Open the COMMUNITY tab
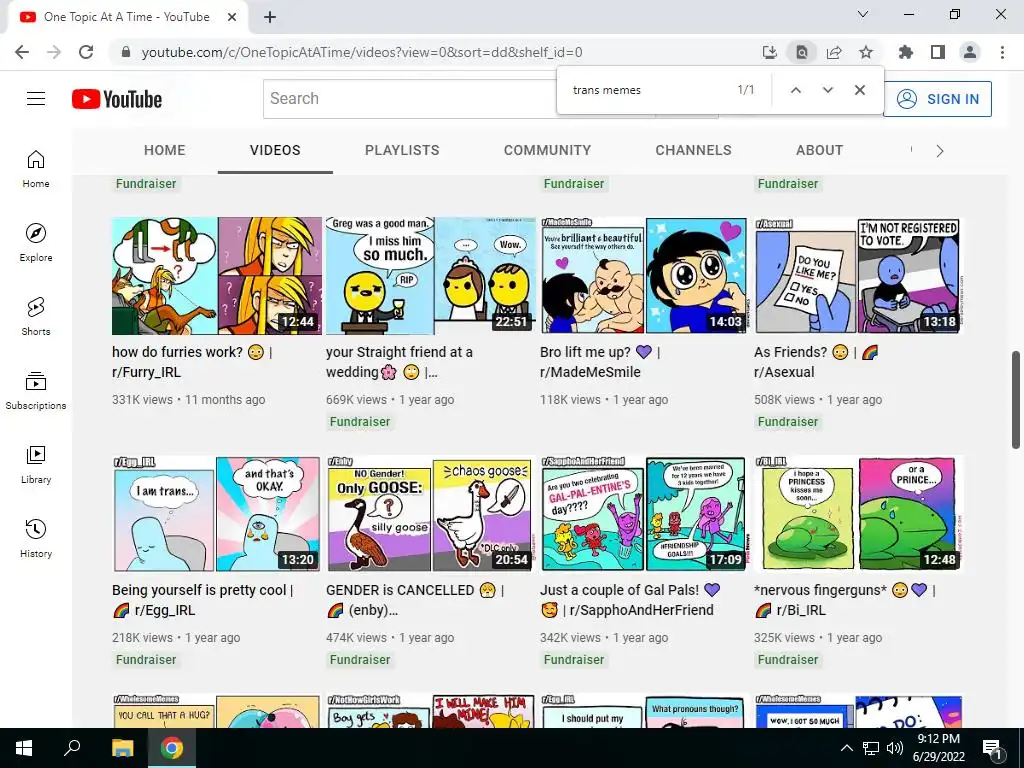The image size is (1024, 768). [547, 150]
